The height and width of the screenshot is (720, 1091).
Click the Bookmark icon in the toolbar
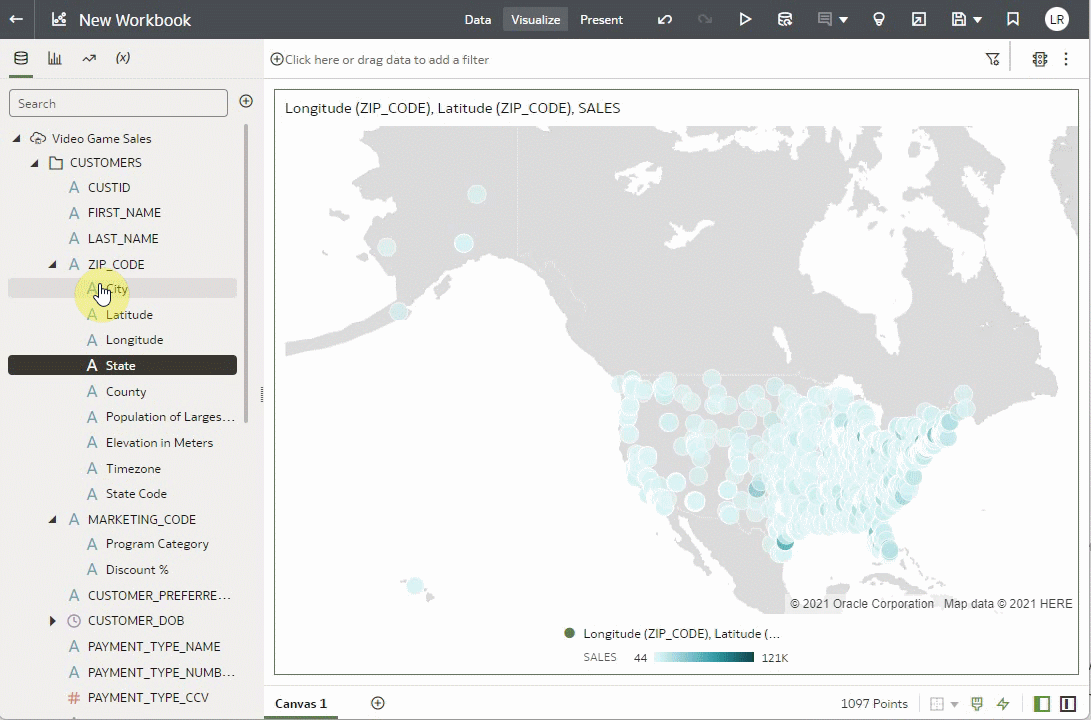[1012, 19]
